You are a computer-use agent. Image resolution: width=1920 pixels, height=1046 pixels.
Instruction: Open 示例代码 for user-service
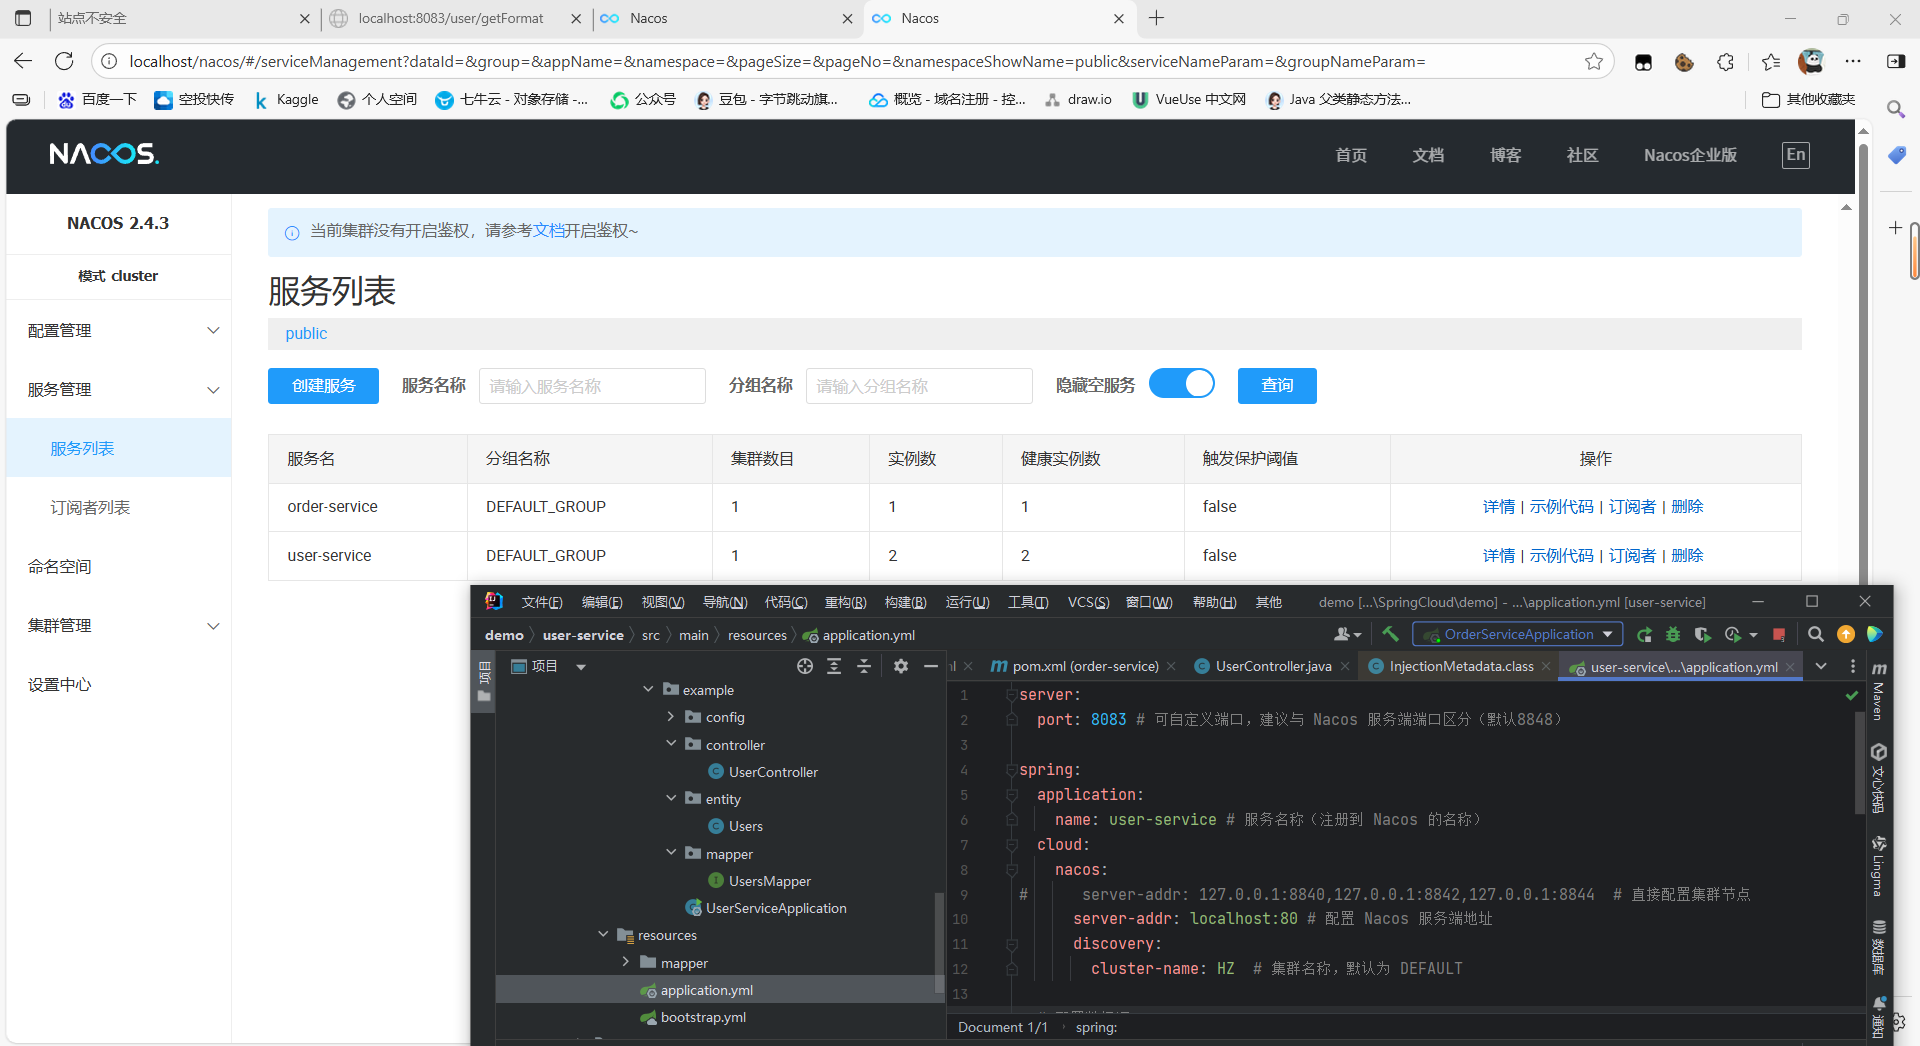click(x=1561, y=556)
